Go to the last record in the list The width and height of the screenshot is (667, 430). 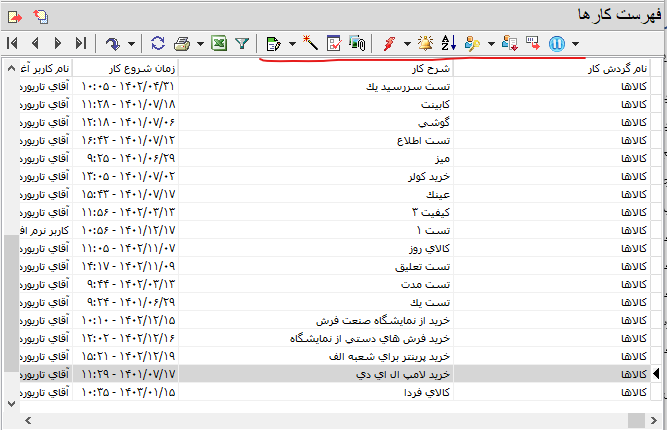80,43
